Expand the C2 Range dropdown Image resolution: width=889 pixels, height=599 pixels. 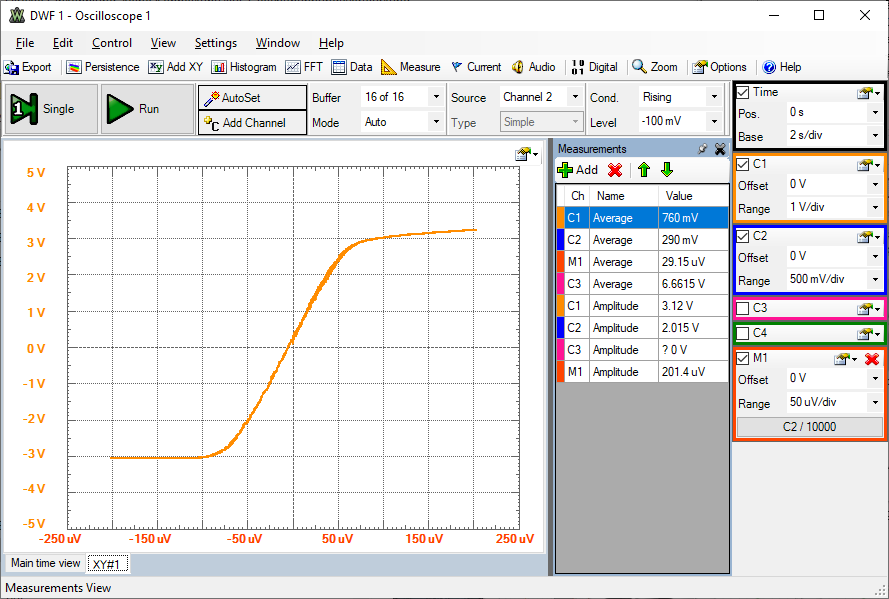[874, 280]
